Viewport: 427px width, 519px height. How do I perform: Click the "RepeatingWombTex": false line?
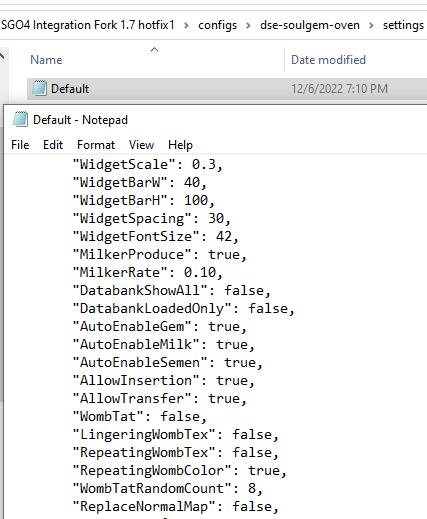pyautogui.click(x=176, y=452)
